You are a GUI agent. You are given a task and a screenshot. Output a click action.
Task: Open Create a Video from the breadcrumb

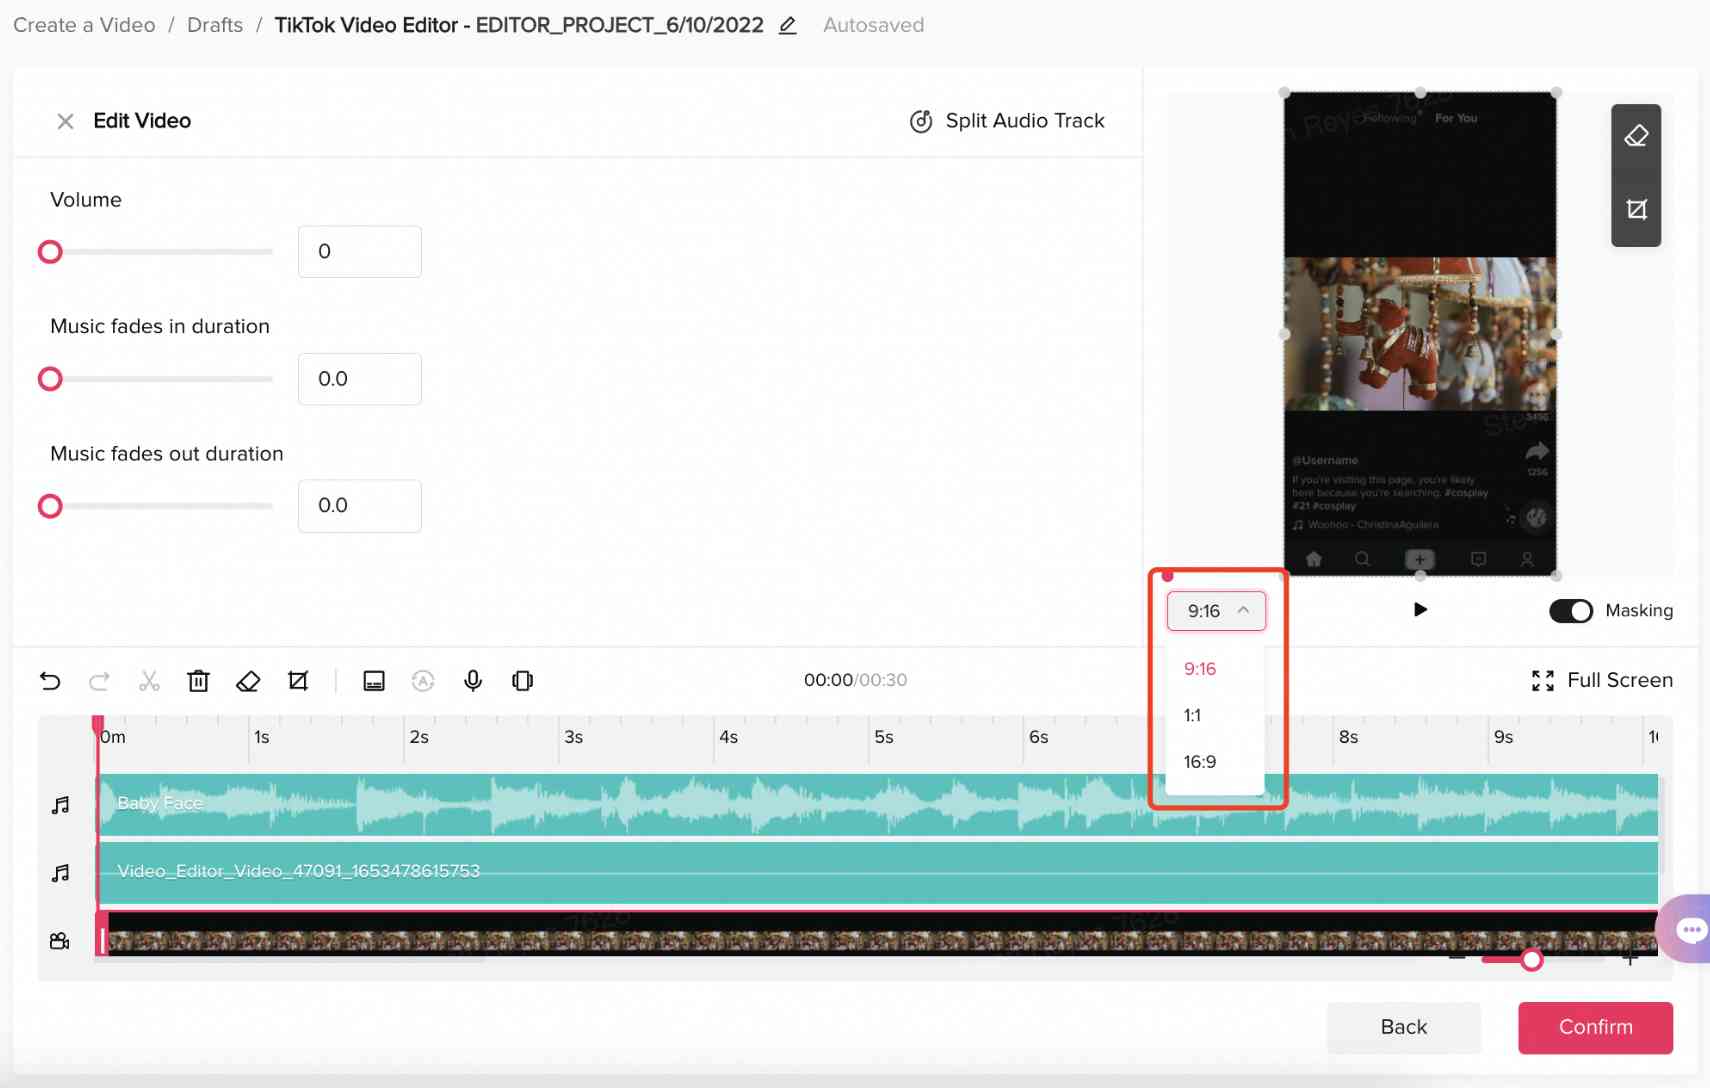[x=83, y=24]
